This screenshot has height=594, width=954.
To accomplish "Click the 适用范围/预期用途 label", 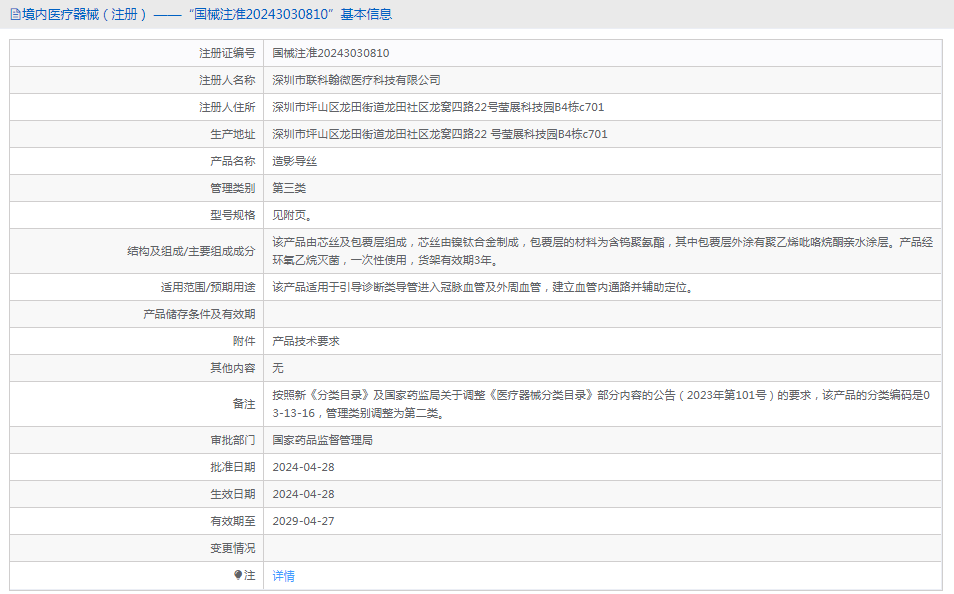I will tap(208, 287).
